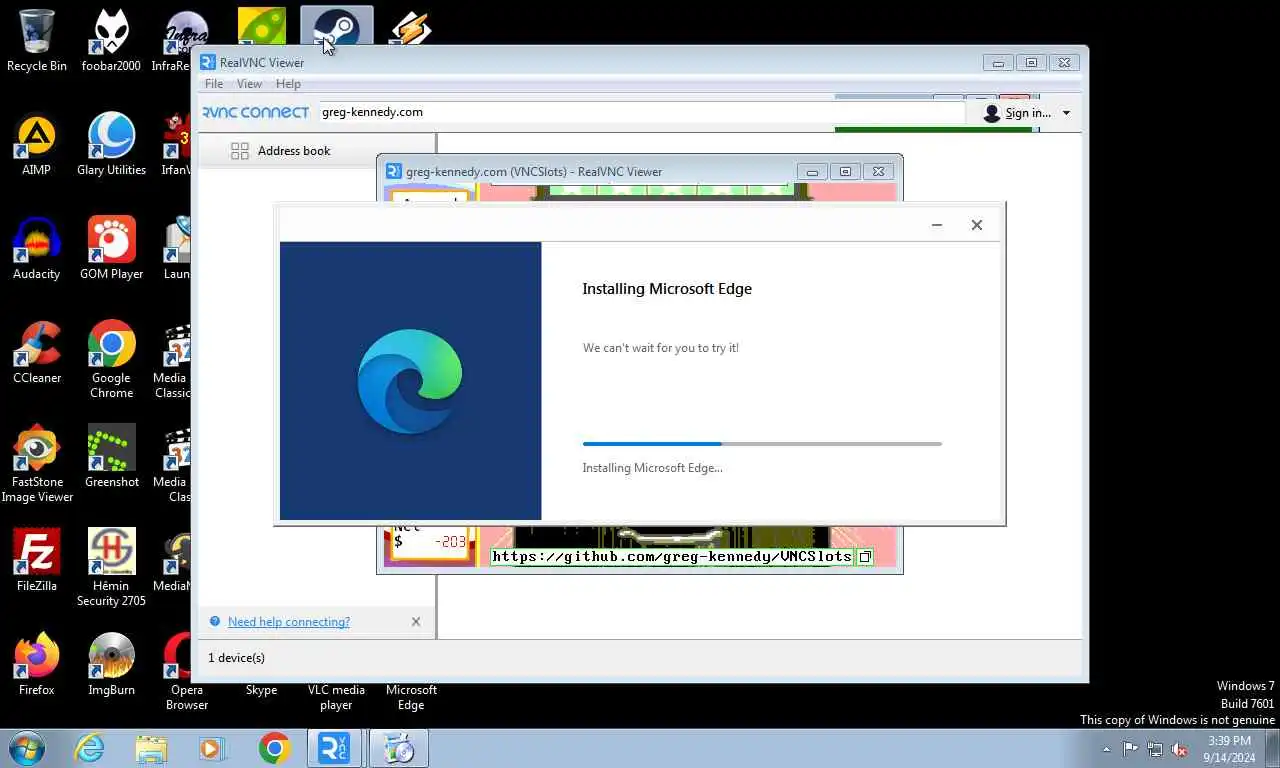The image size is (1280, 768).
Task: Open the Google Chrome desktop shortcut
Action: [x=111, y=359]
